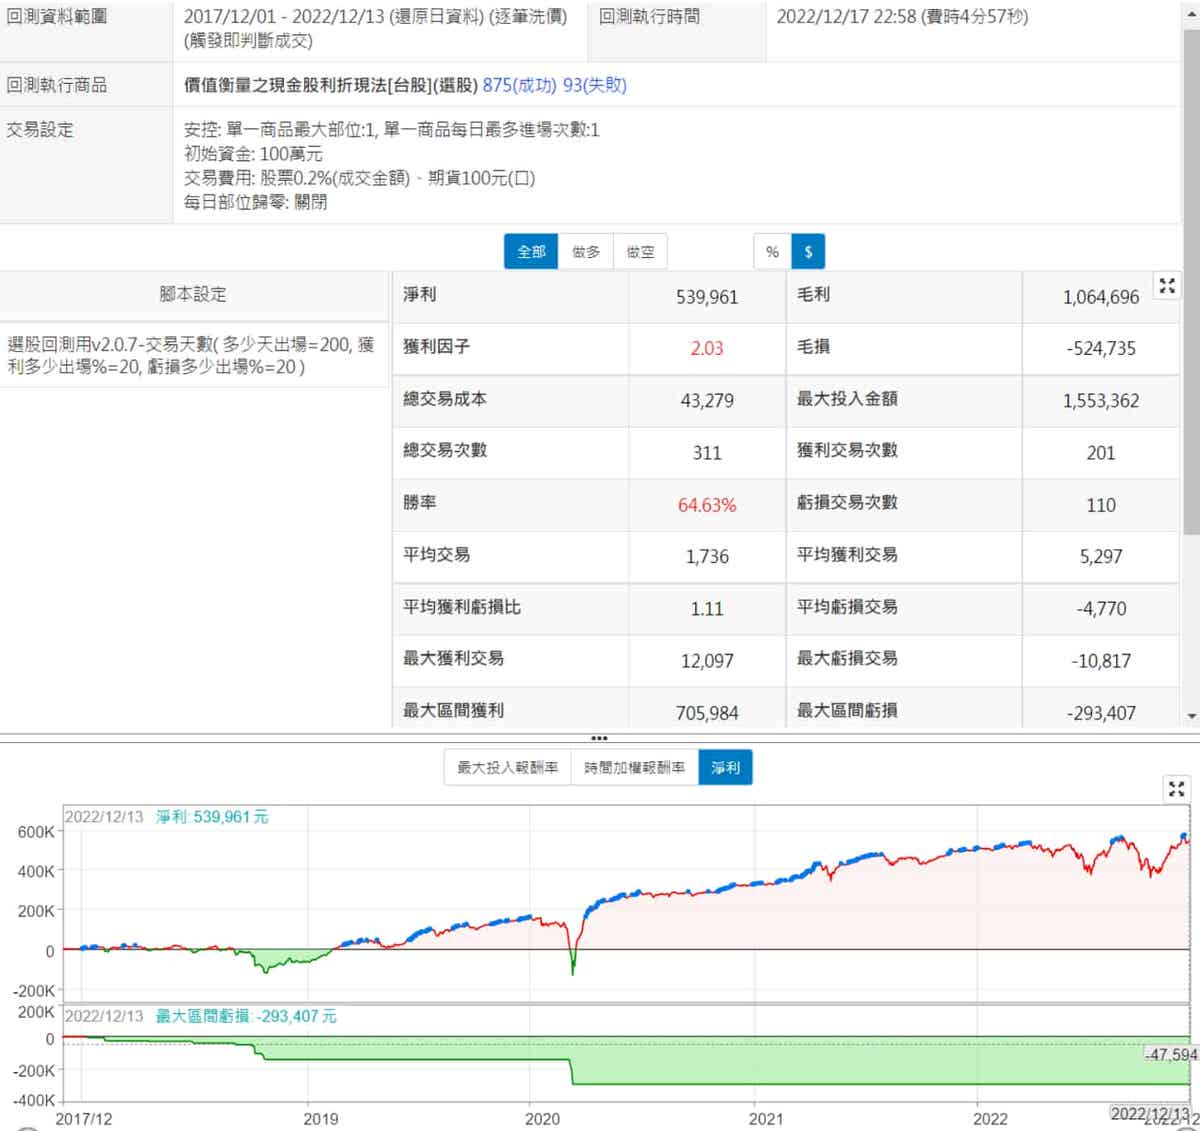Screen dimensions: 1200x1131
Task: Open the 時間加權報酬率 chart tab
Action: coord(634,768)
